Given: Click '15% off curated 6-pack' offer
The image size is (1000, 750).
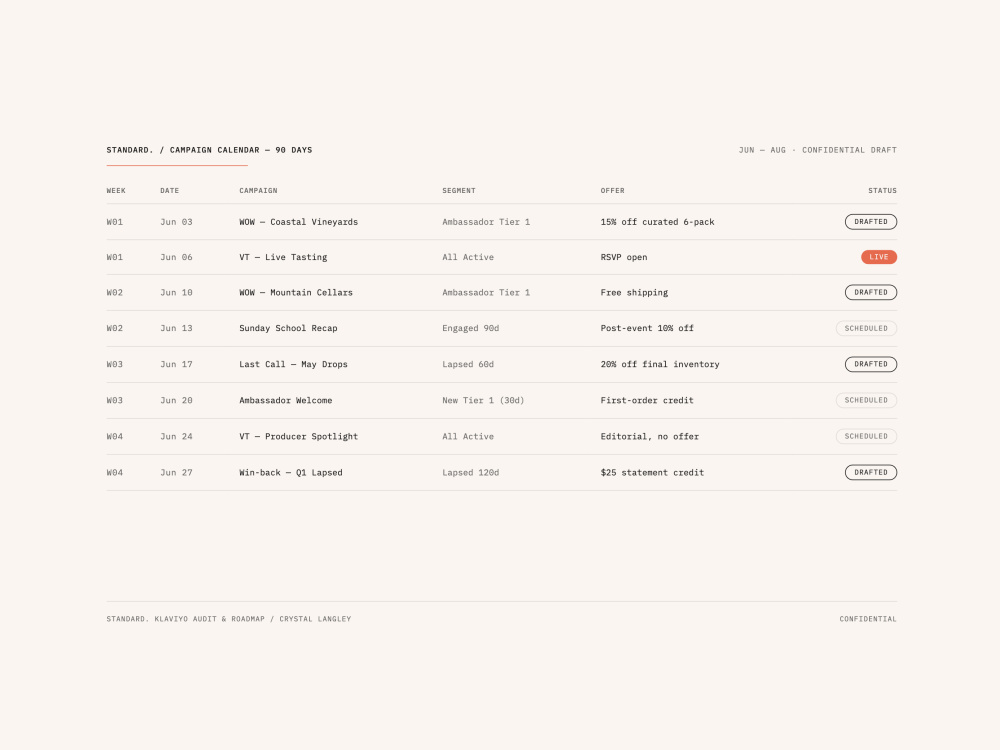Looking at the screenshot, I should click(658, 222).
